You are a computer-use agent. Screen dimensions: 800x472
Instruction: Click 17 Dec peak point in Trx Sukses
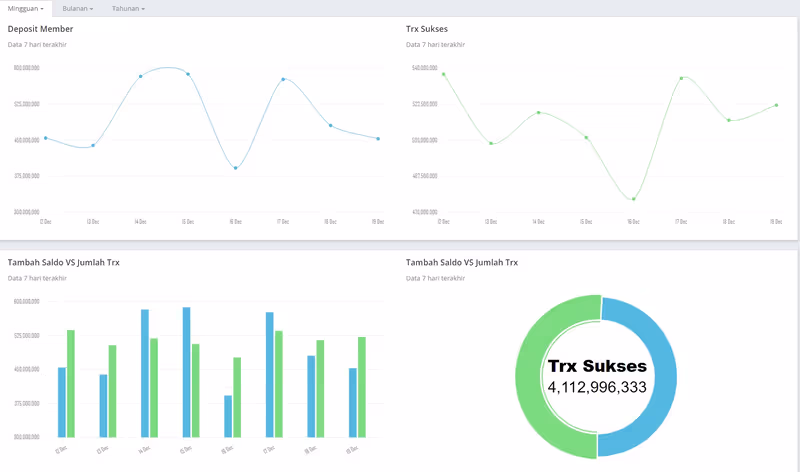[682, 78]
